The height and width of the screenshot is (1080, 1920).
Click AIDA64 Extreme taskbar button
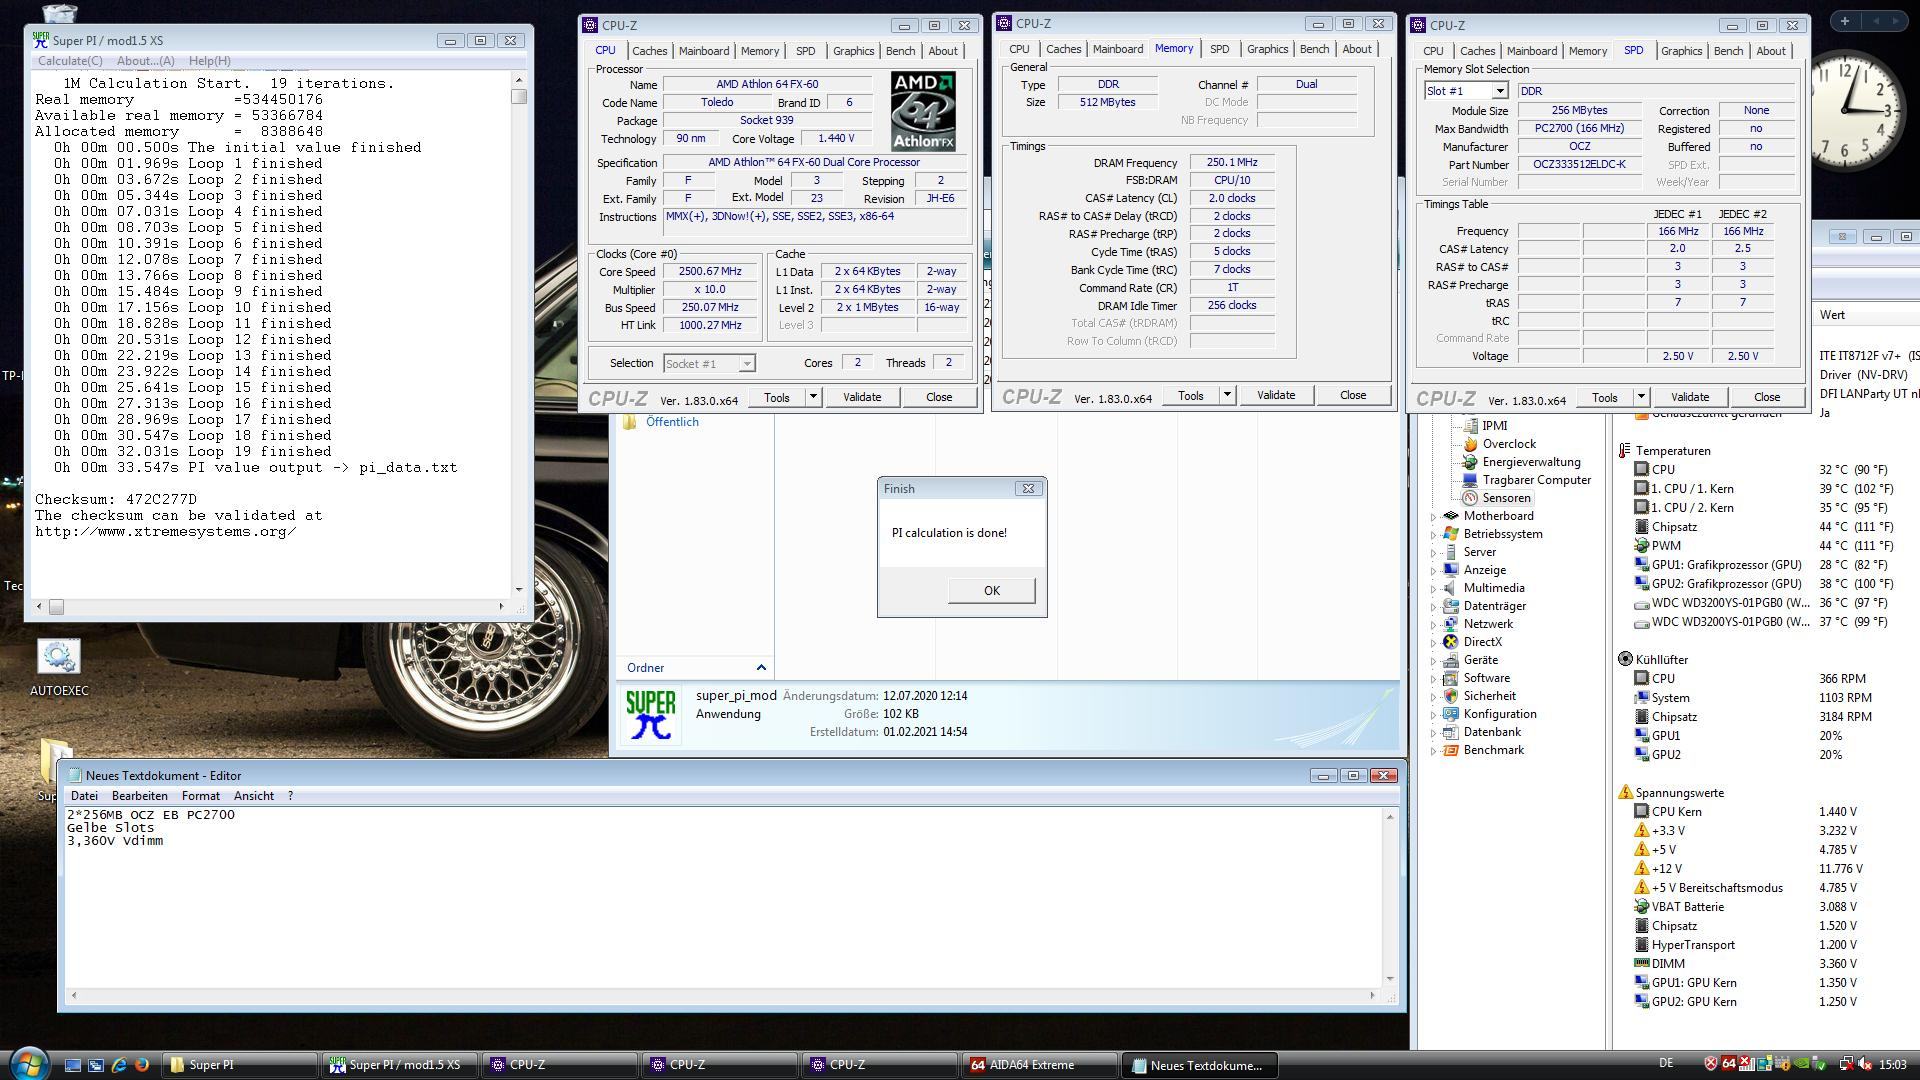pyautogui.click(x=1040, y=1065)
